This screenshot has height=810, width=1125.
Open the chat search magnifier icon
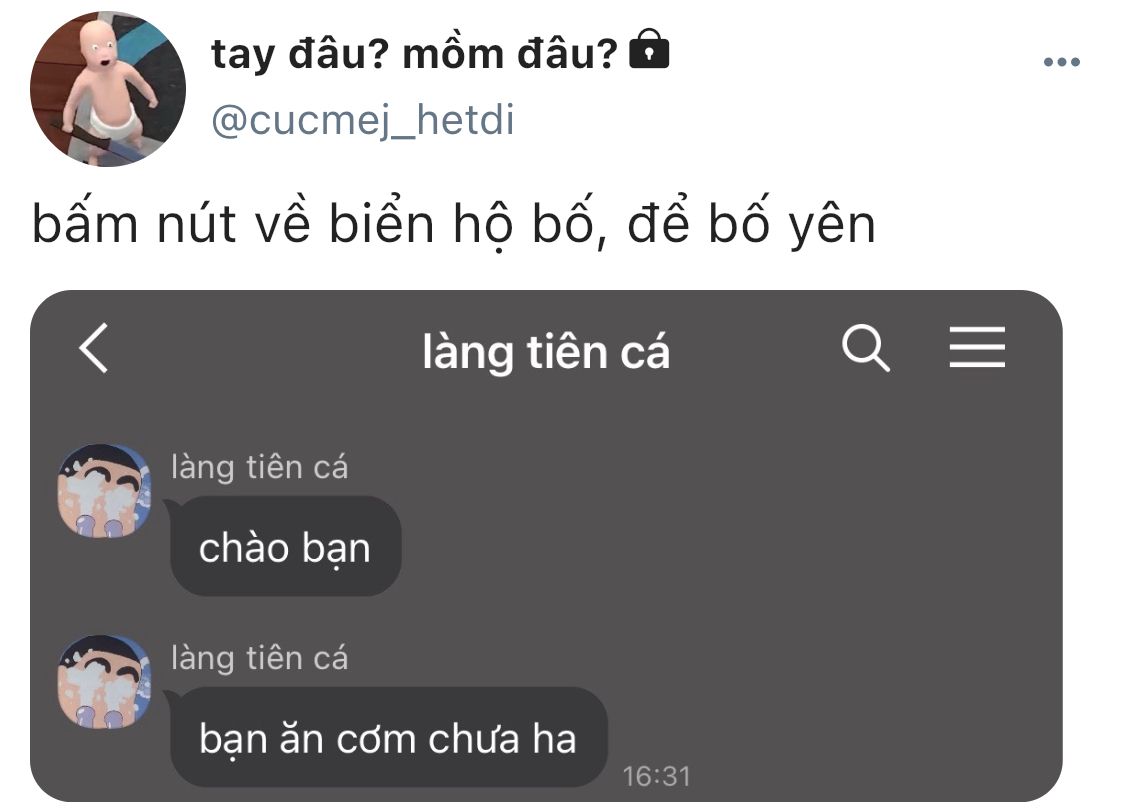click(x=865, y=348)
